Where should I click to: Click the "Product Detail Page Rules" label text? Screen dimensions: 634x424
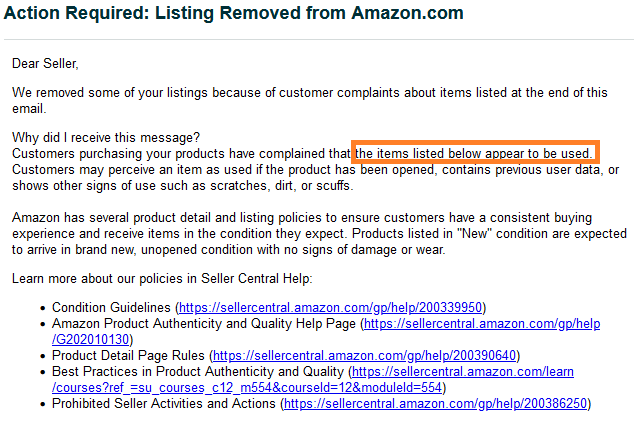[x=128, y=355]
